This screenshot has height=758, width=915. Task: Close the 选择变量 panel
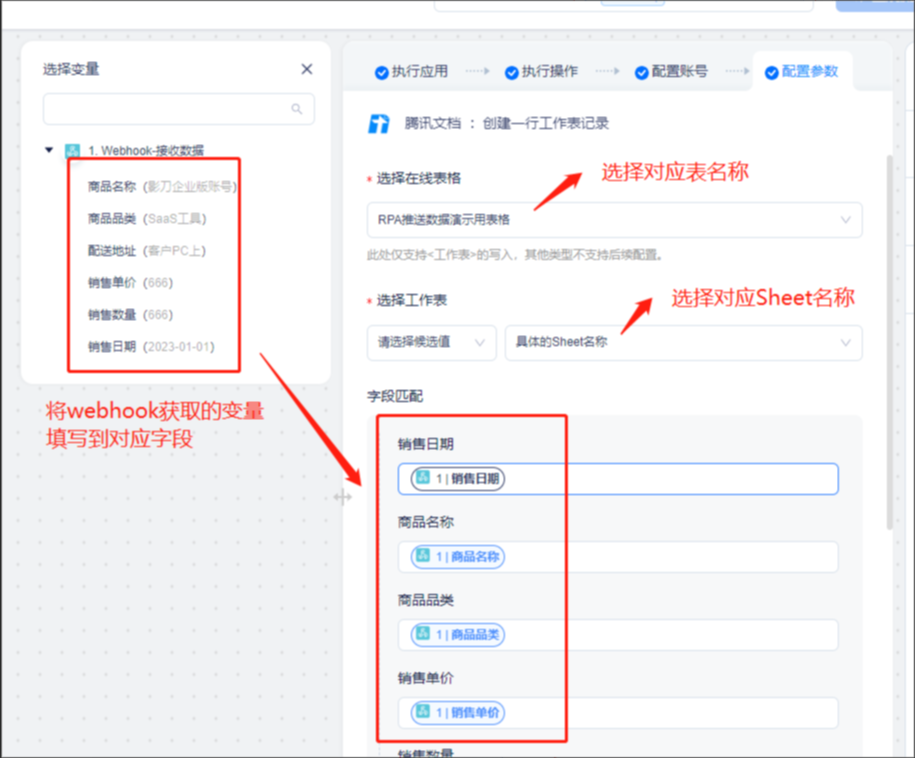click(x=306, y=69)
